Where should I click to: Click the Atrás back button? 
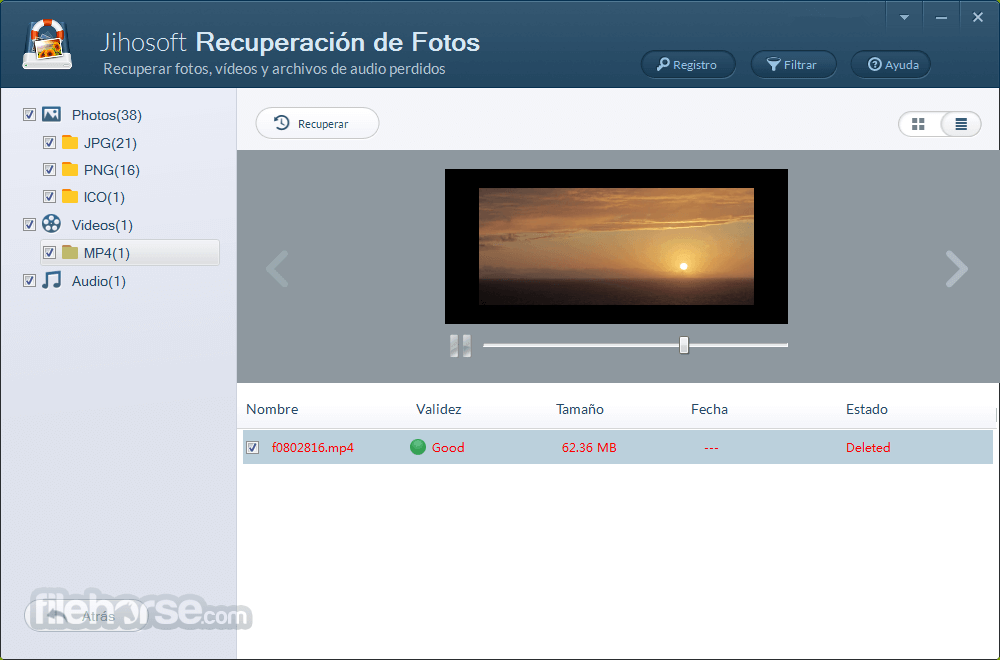(x=86, y=616)
